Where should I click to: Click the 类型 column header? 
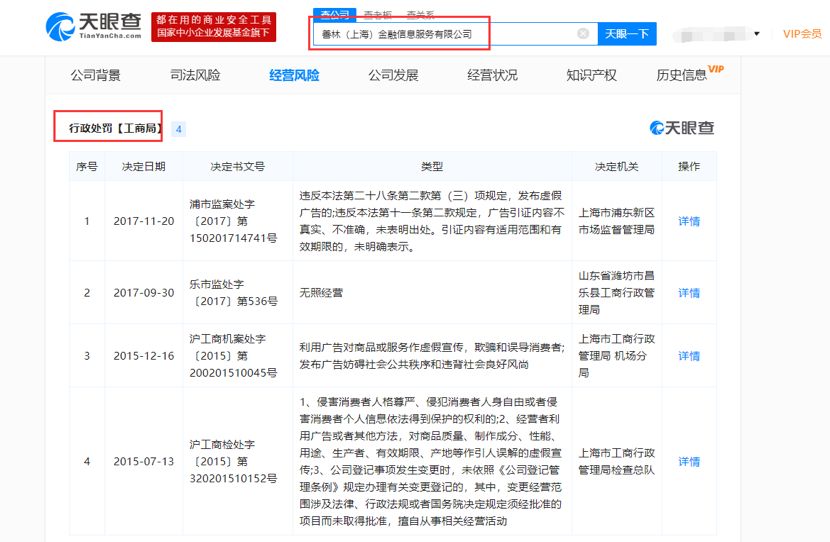pos(431,167)
